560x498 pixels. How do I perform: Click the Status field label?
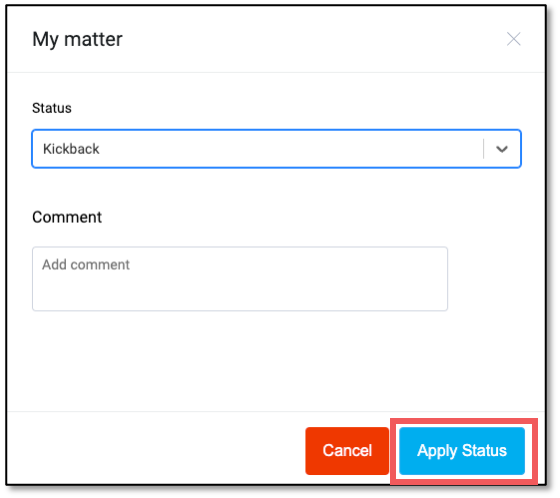(x=52, y=108)
